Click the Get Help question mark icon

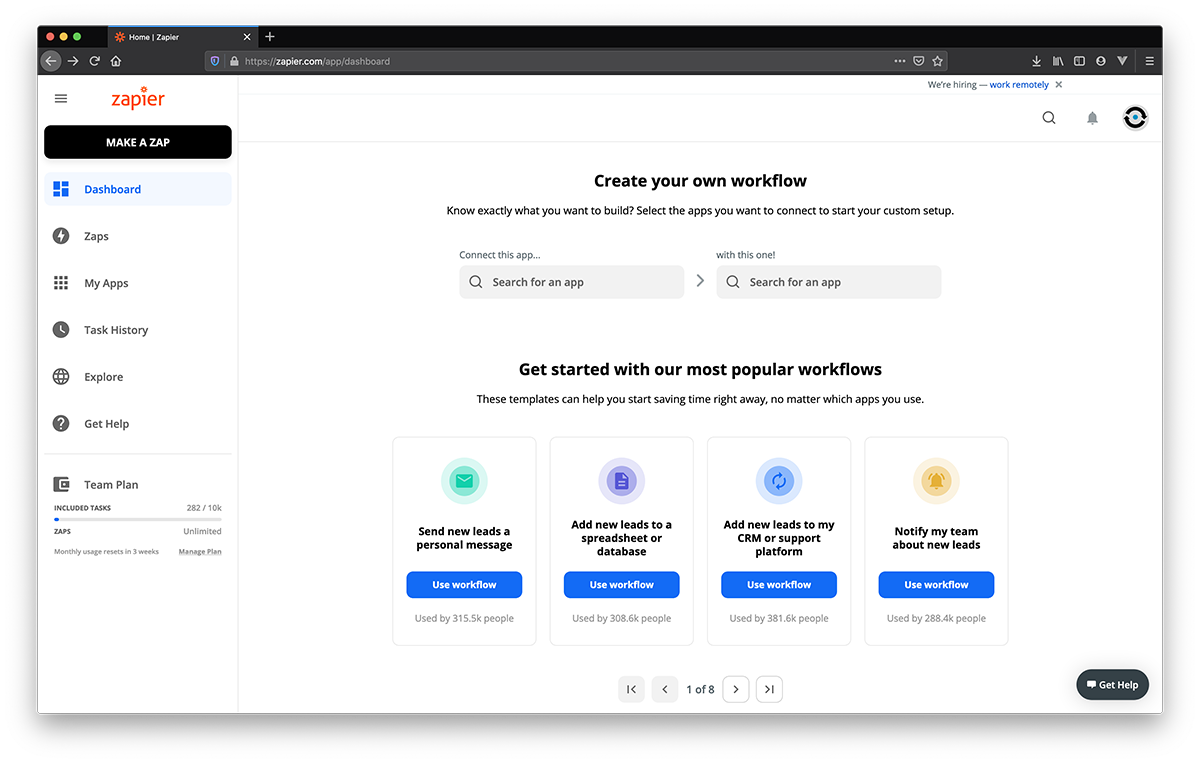point(61,424)
